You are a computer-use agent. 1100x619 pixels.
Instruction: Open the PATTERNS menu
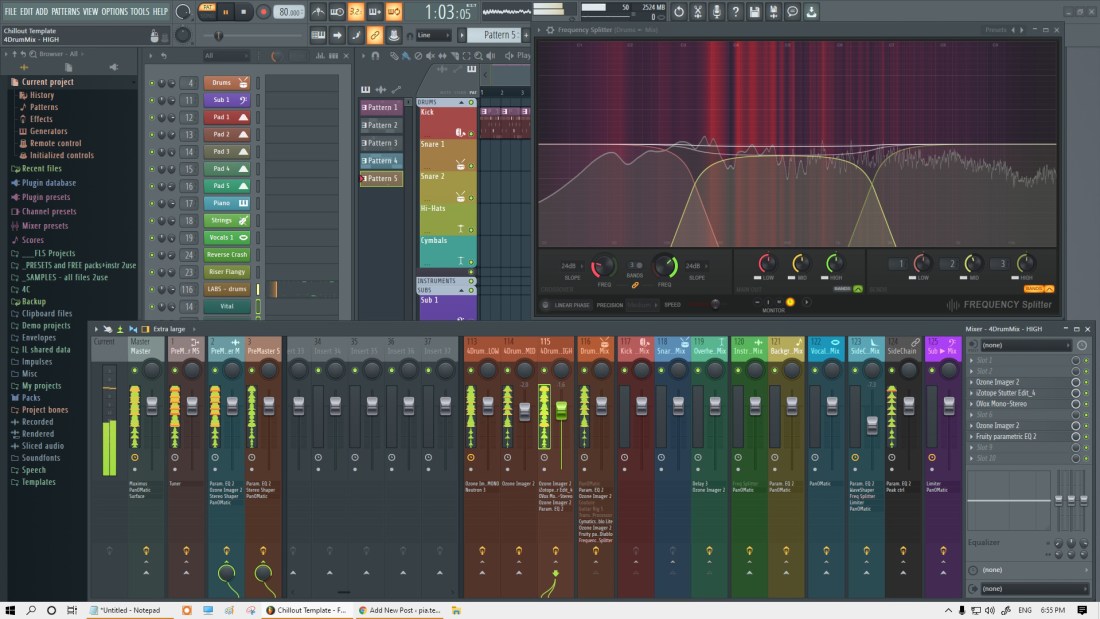[x=65, y=11]
